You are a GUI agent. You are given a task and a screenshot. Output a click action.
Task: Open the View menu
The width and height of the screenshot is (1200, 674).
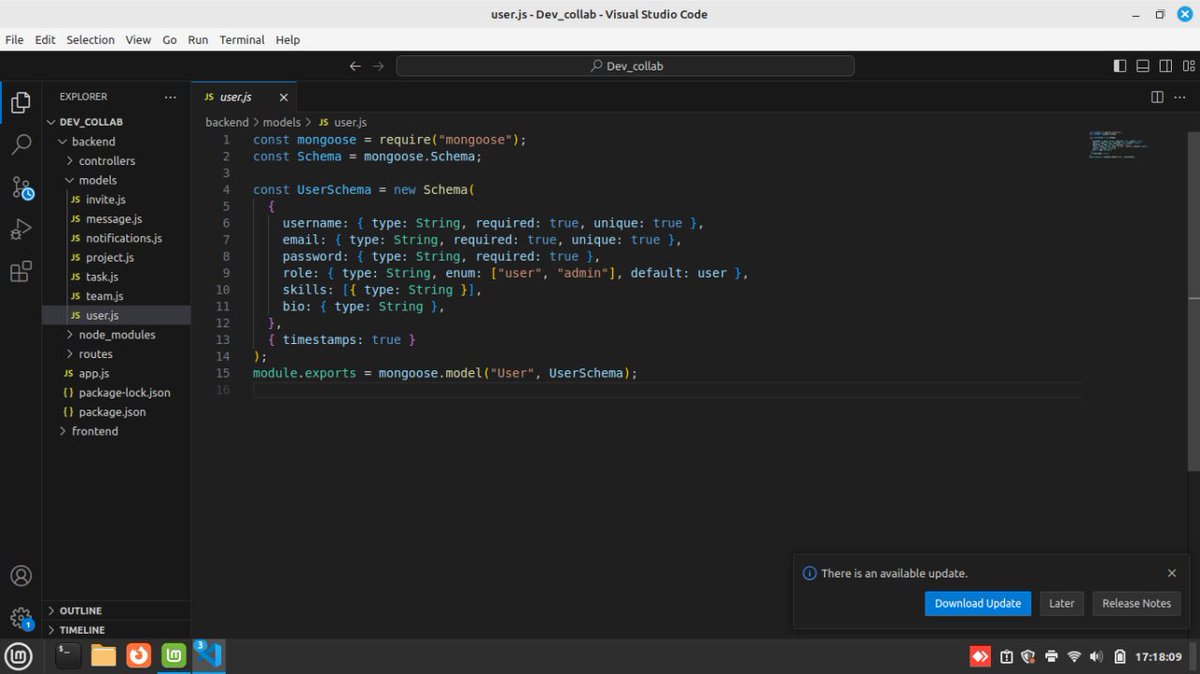click(138, 40)
